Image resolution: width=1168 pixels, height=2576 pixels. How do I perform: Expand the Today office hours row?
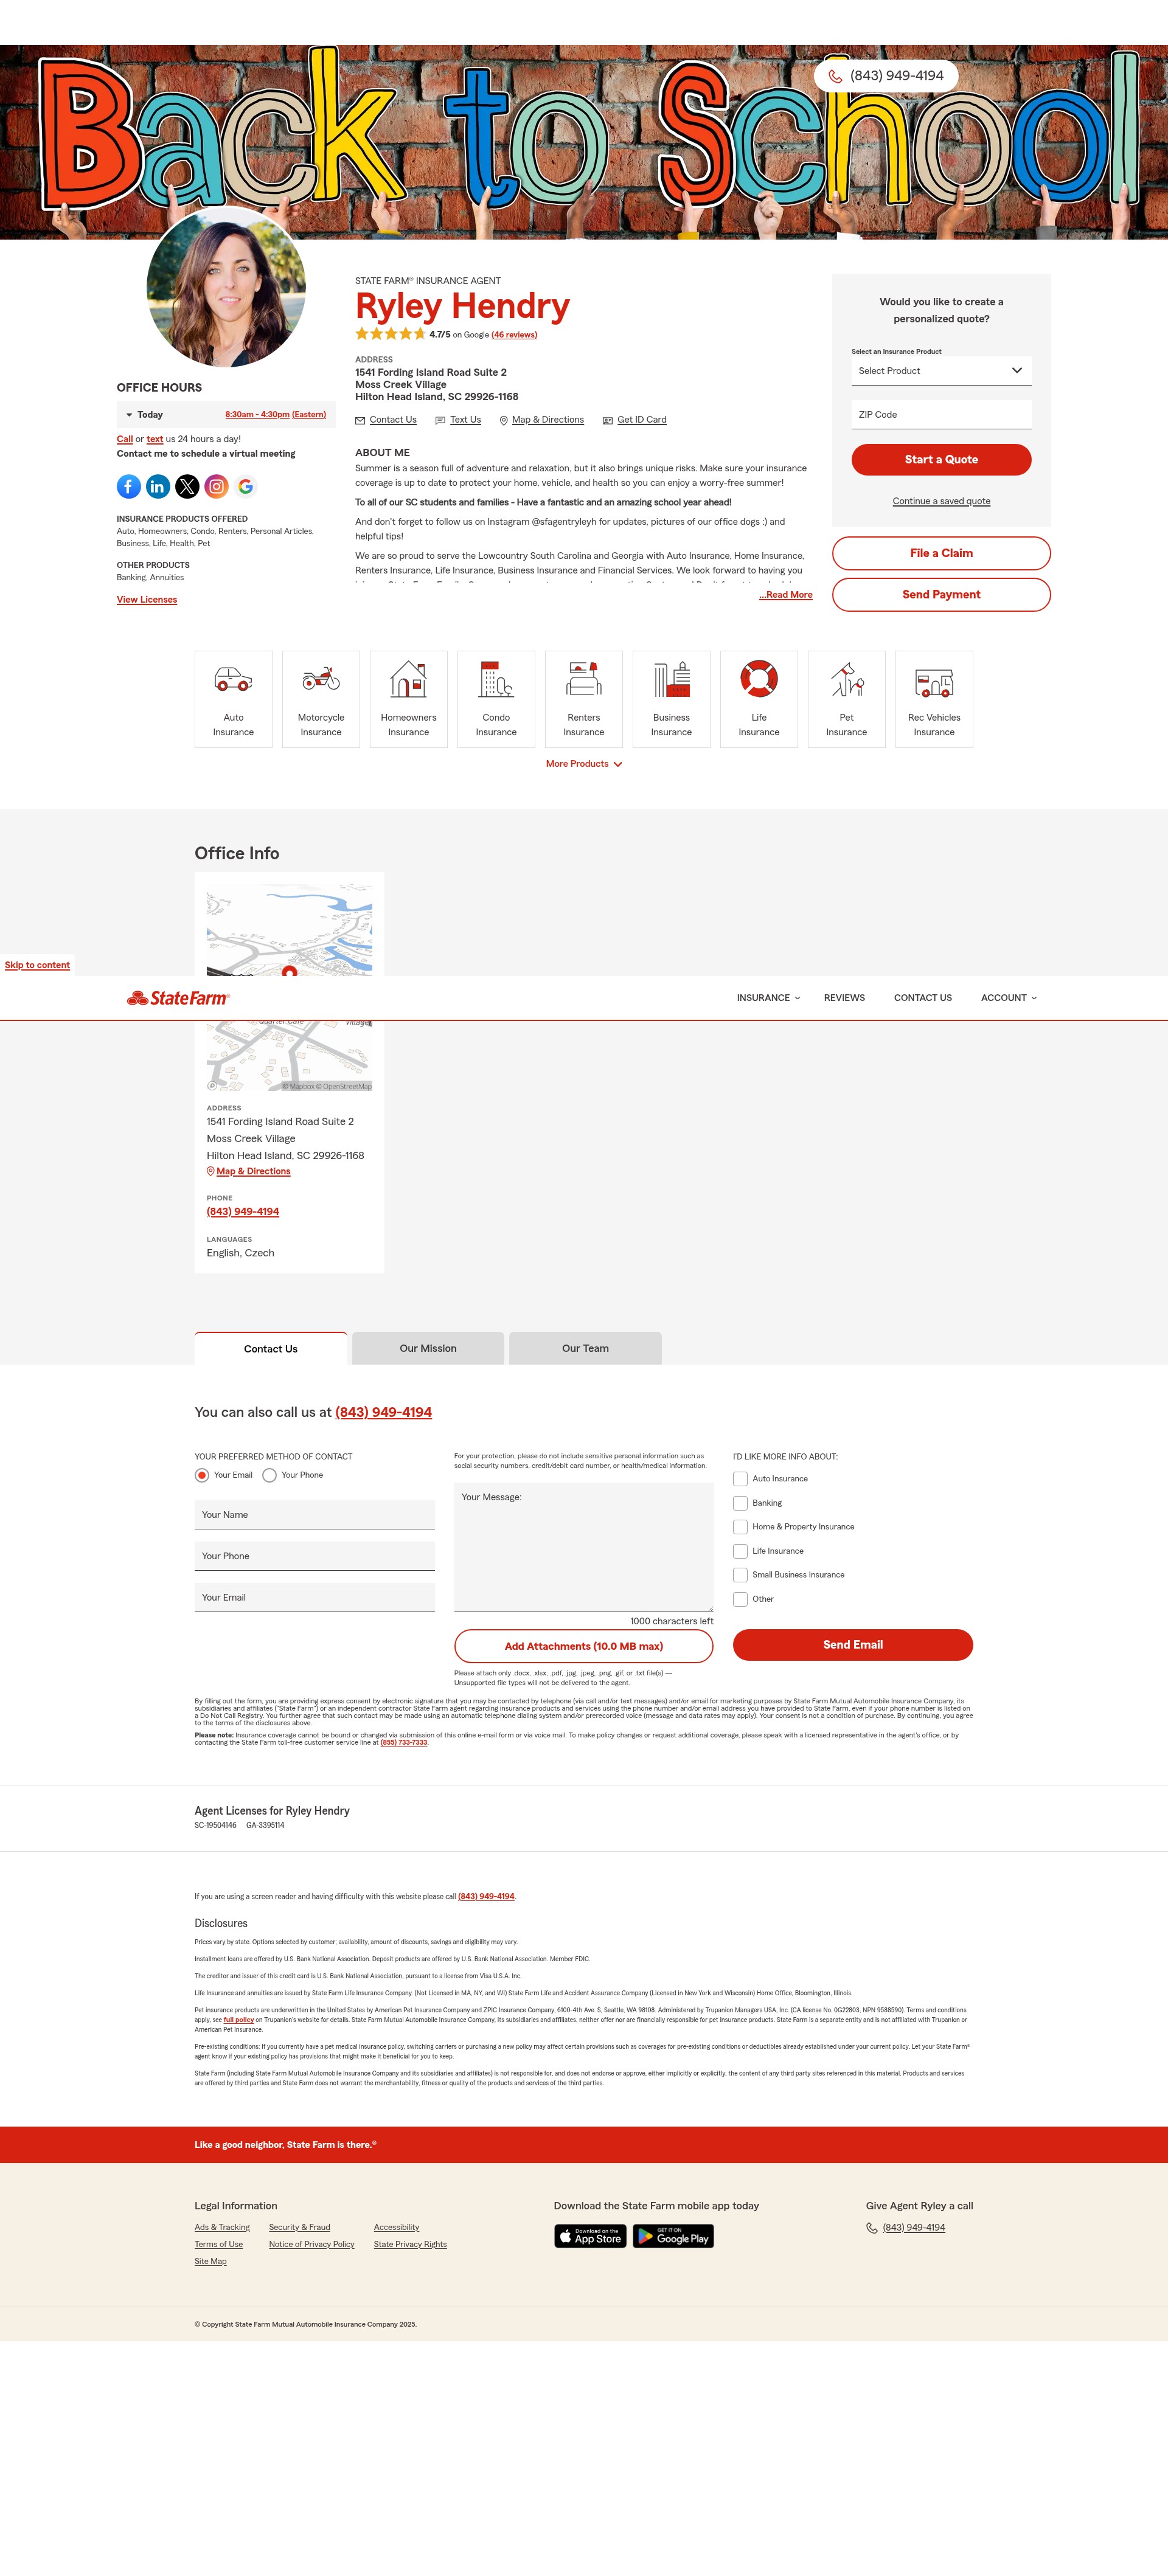click(x=226, y=414)
